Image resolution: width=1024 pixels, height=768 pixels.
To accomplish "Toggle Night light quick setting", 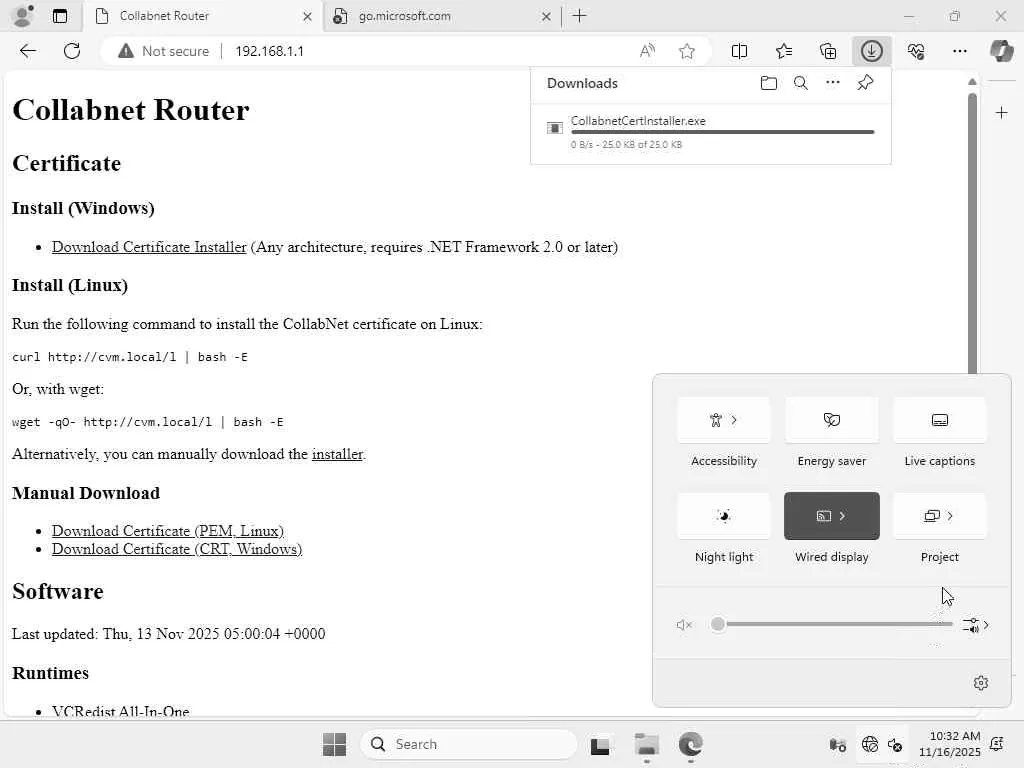I will 724,516.
